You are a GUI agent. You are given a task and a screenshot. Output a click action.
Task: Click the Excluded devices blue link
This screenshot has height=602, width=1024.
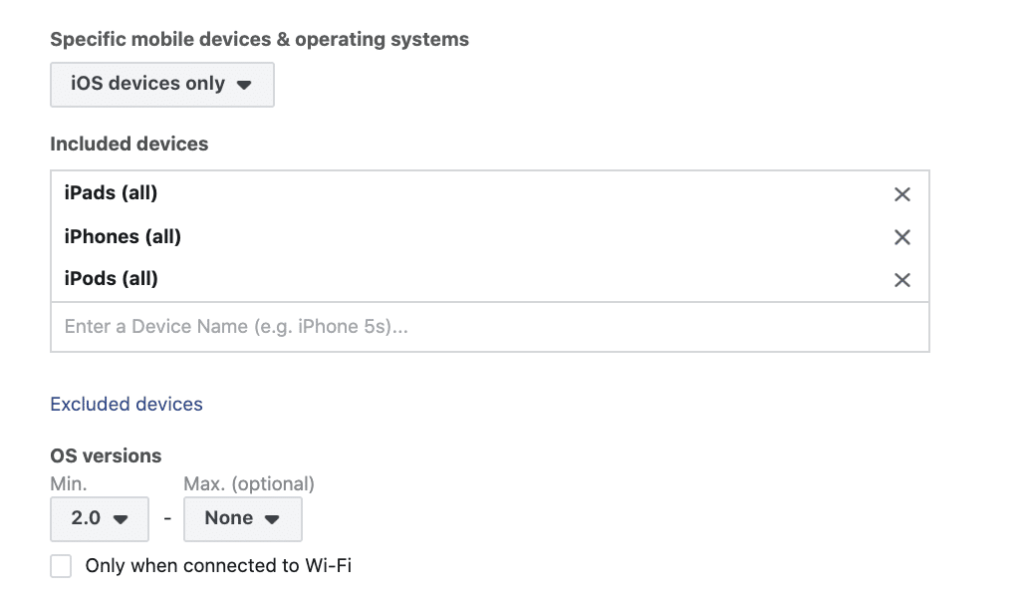[126, 404]
